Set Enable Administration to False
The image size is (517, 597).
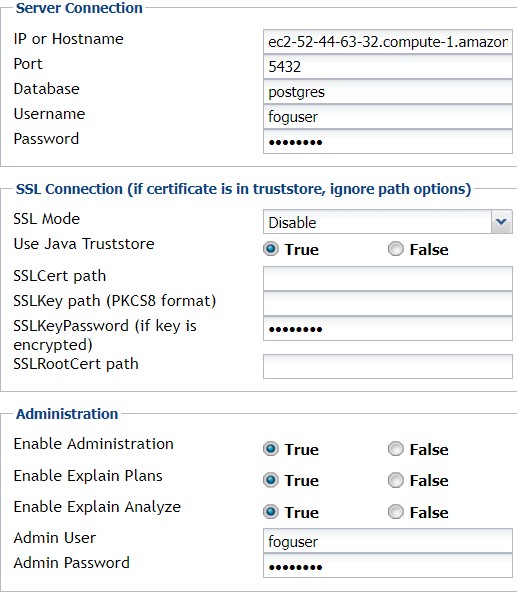396,449
